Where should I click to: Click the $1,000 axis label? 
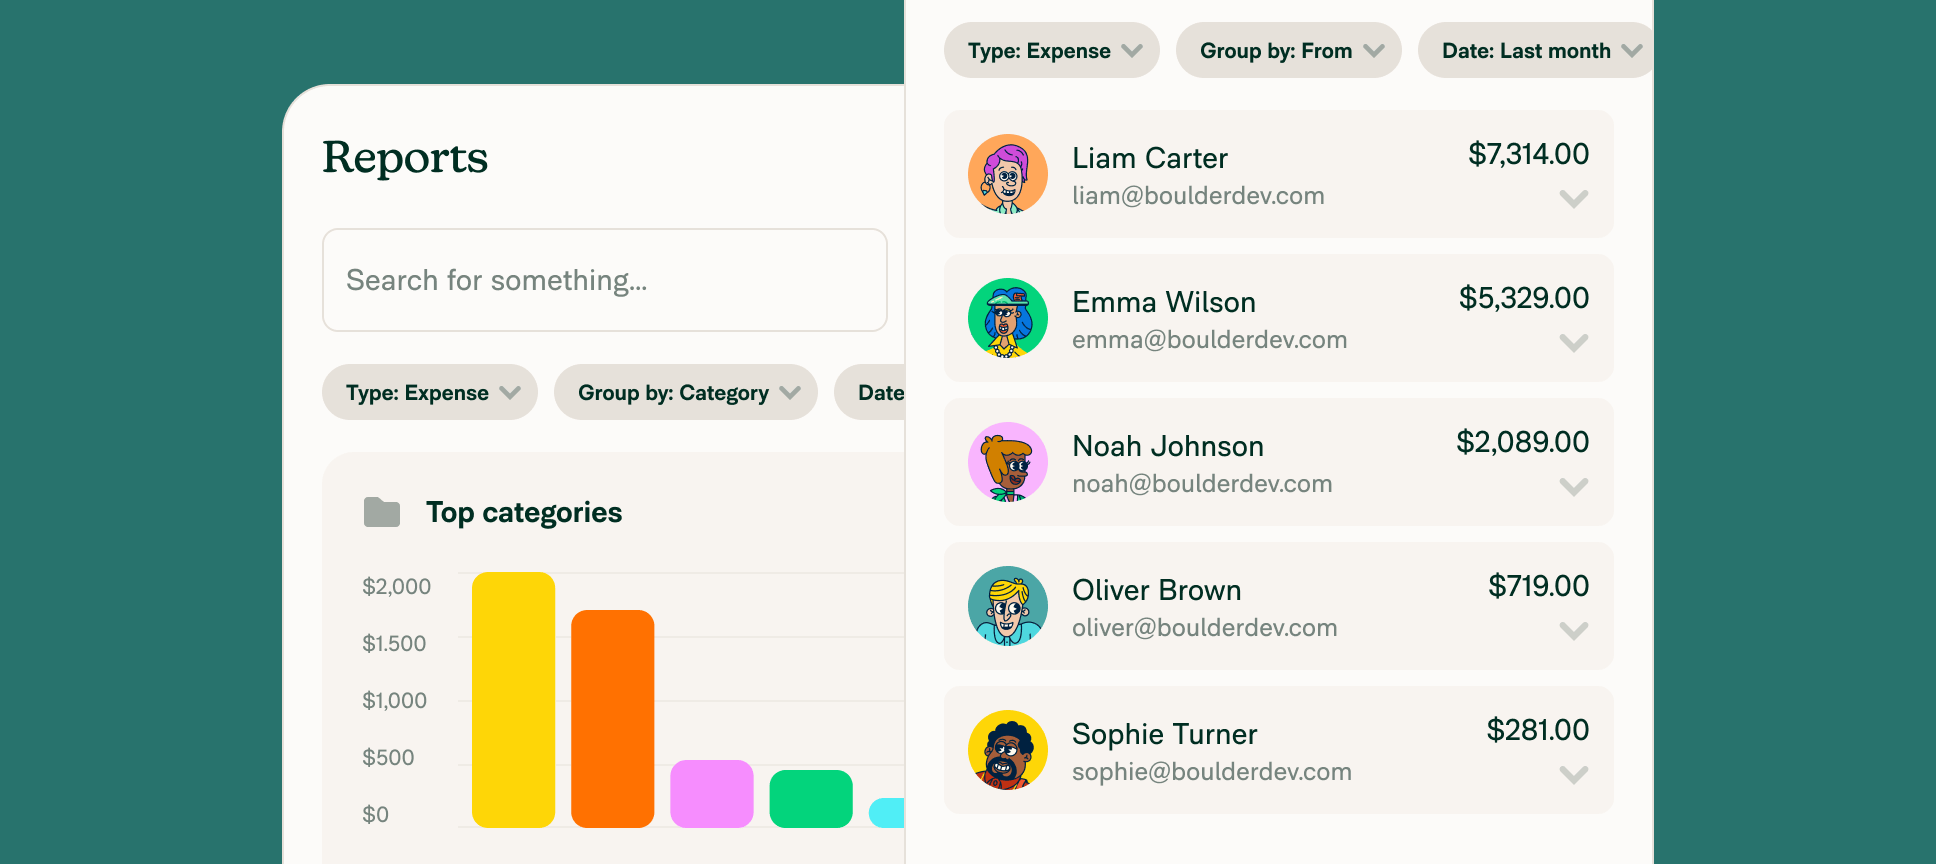point(394,701)
